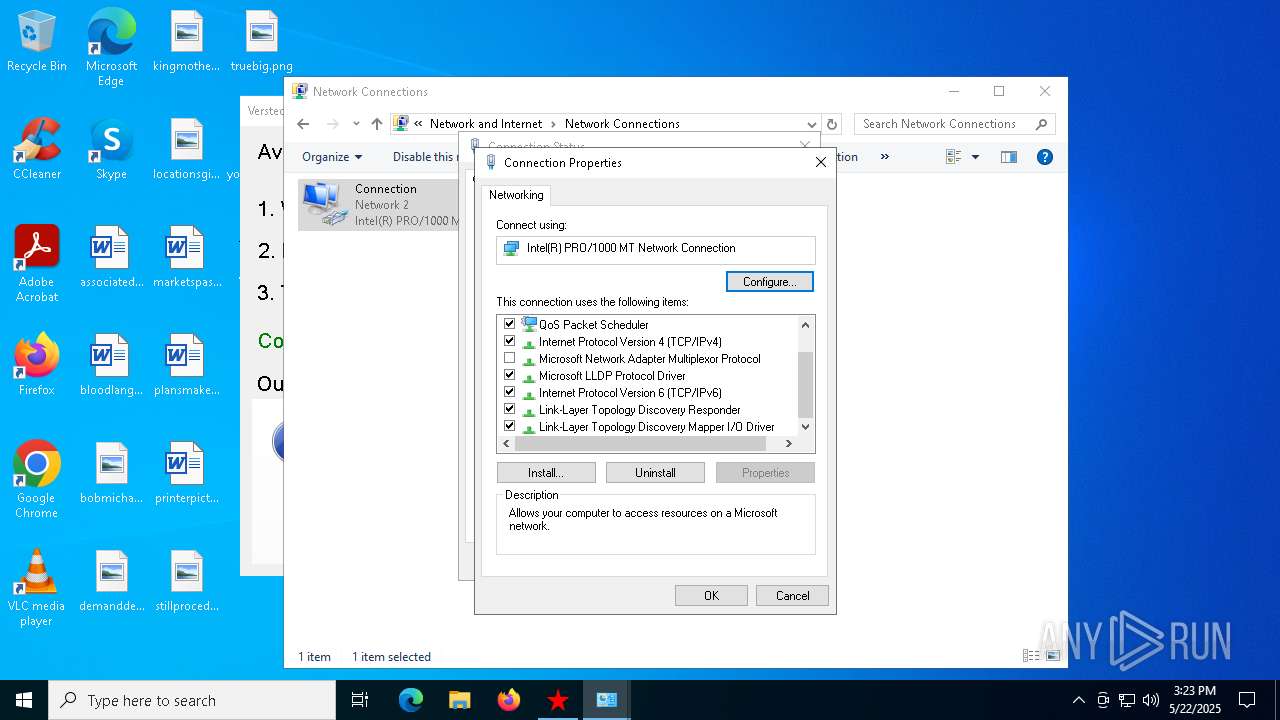Toggle Internet Protocol Version 4 checkbox
1280x720 pixels.
coord(510,341)
